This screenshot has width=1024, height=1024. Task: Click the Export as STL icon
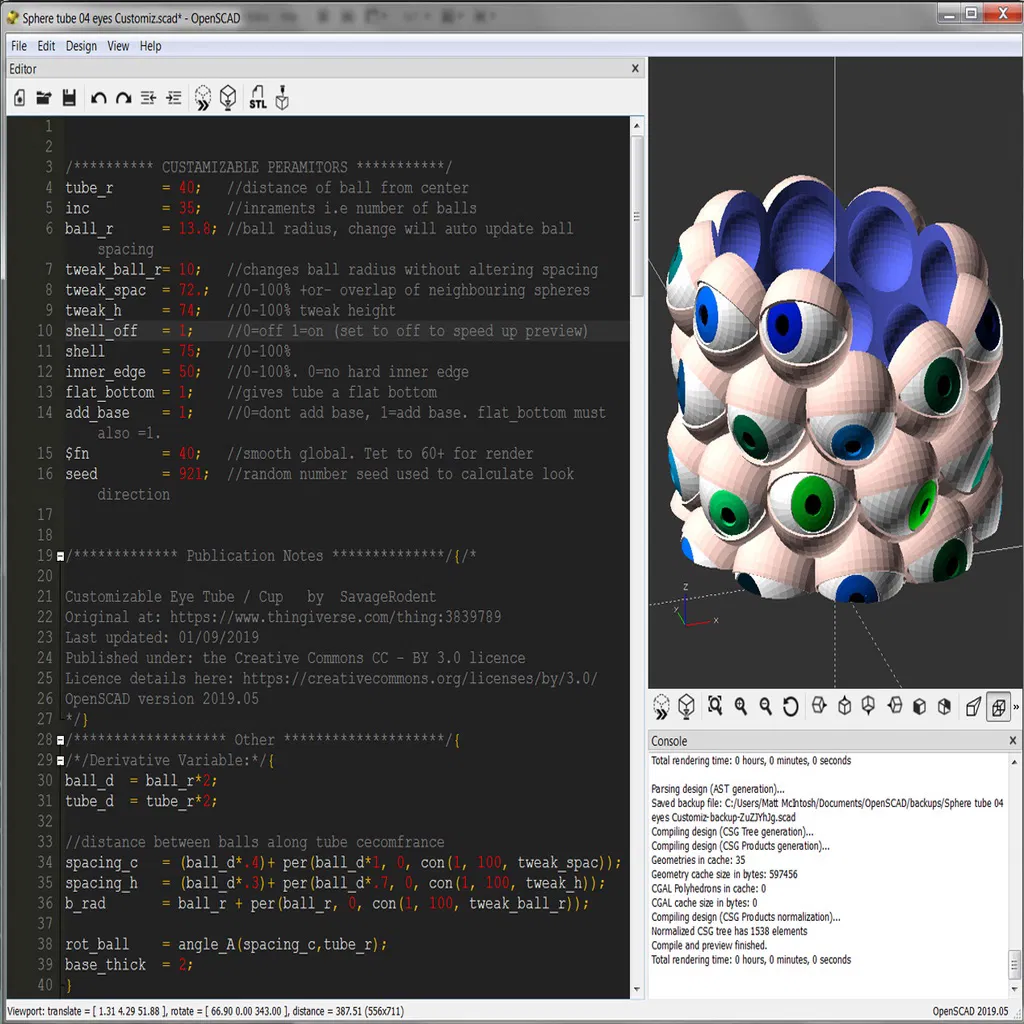coord(258,97)
